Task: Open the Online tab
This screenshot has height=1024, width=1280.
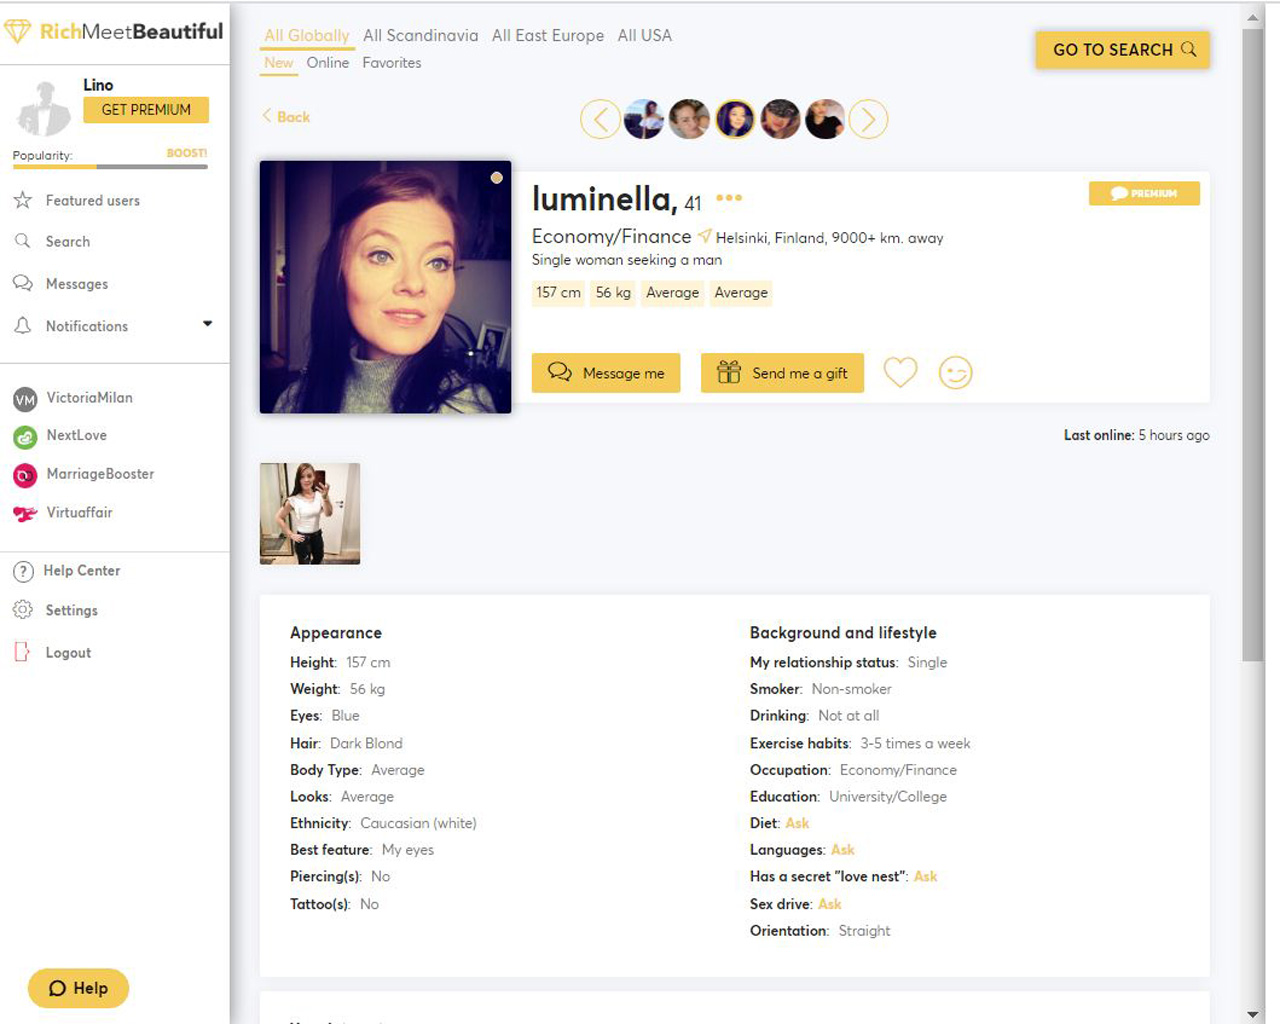Action: tap(328, 62)
